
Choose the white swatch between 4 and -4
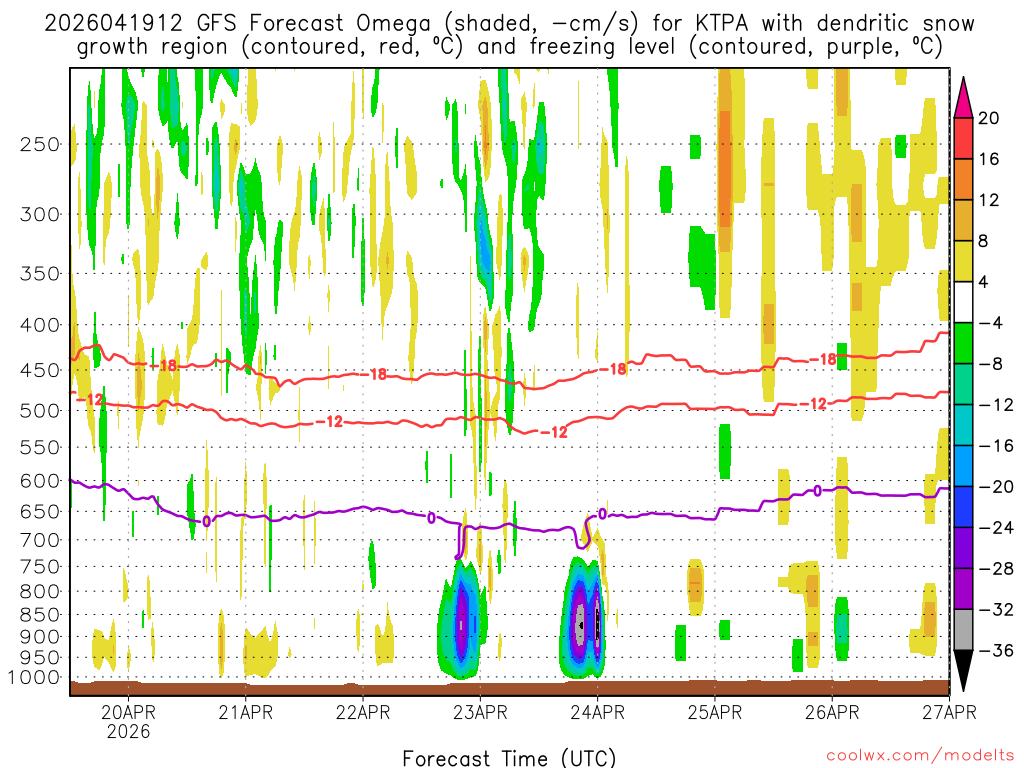(965, 302)
